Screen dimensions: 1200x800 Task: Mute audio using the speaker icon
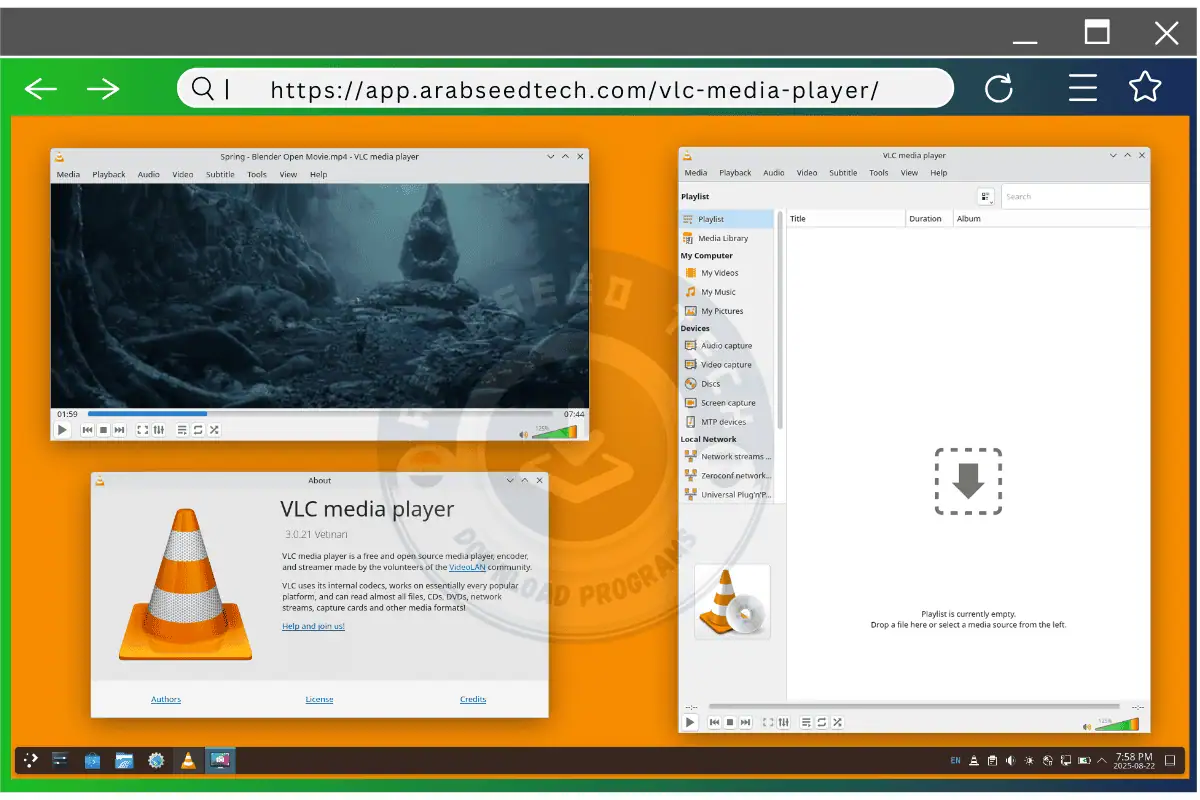[x=522, y=433]
